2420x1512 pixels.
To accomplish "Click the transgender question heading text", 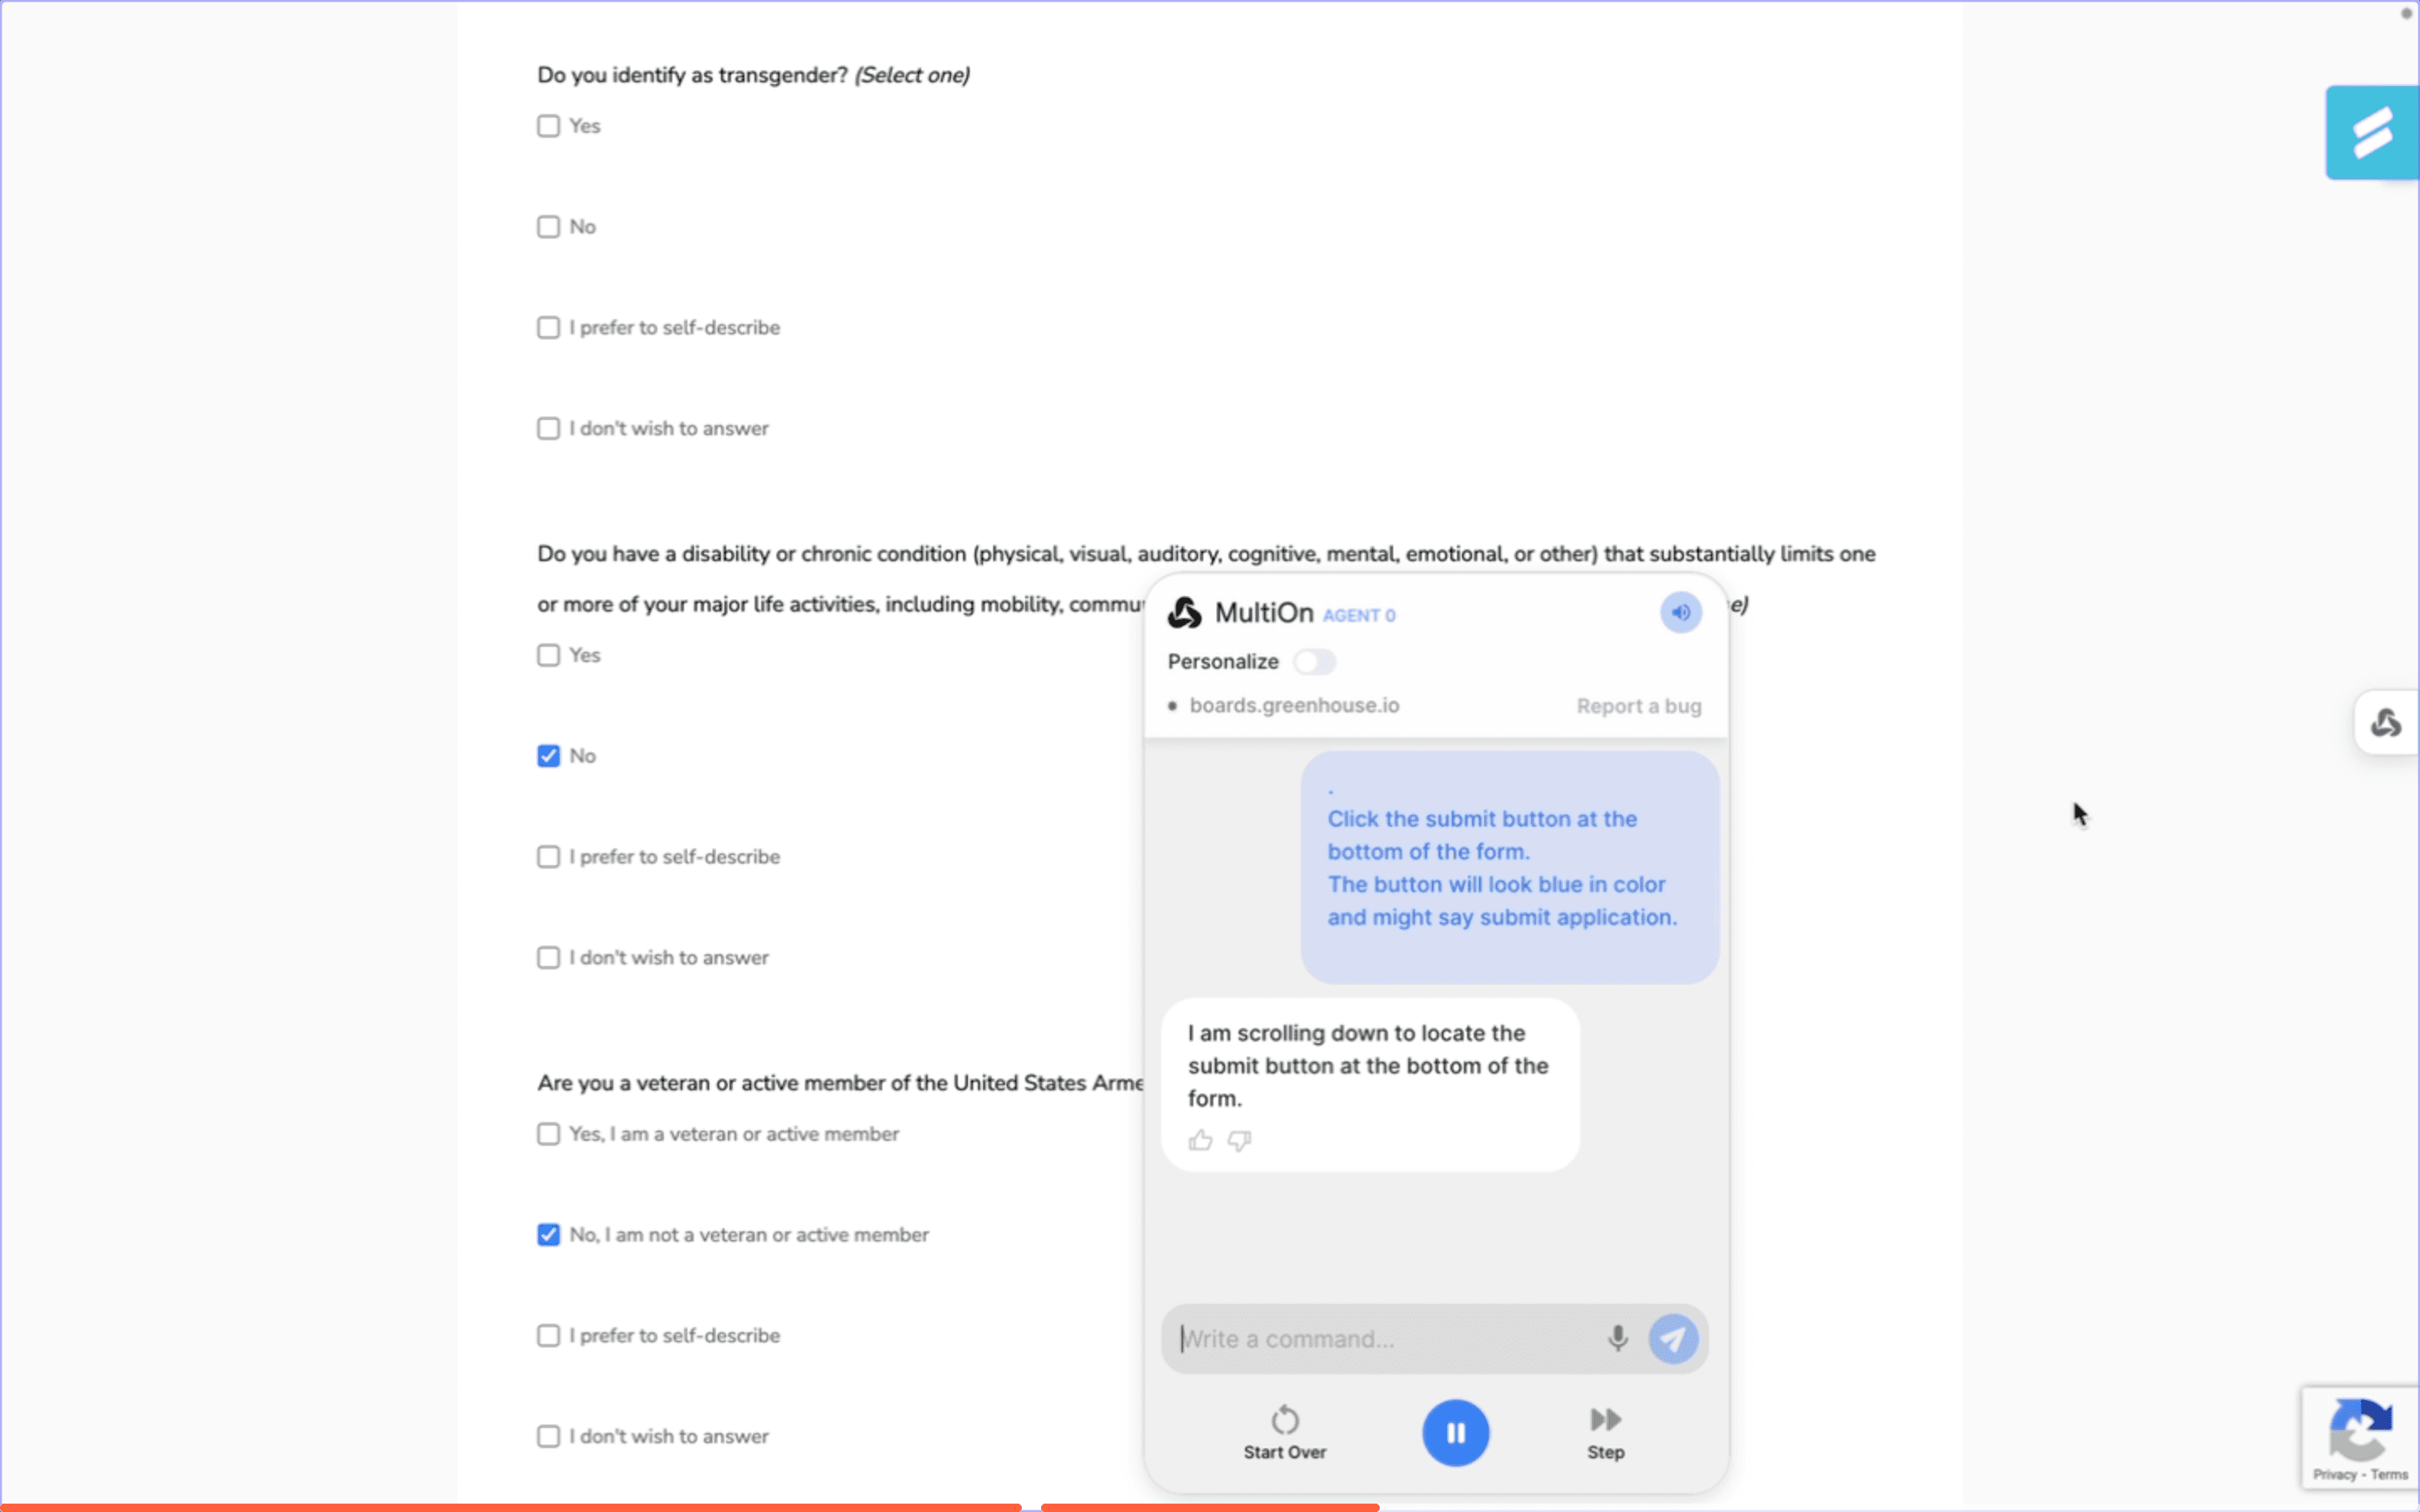I will pos(753,75).
